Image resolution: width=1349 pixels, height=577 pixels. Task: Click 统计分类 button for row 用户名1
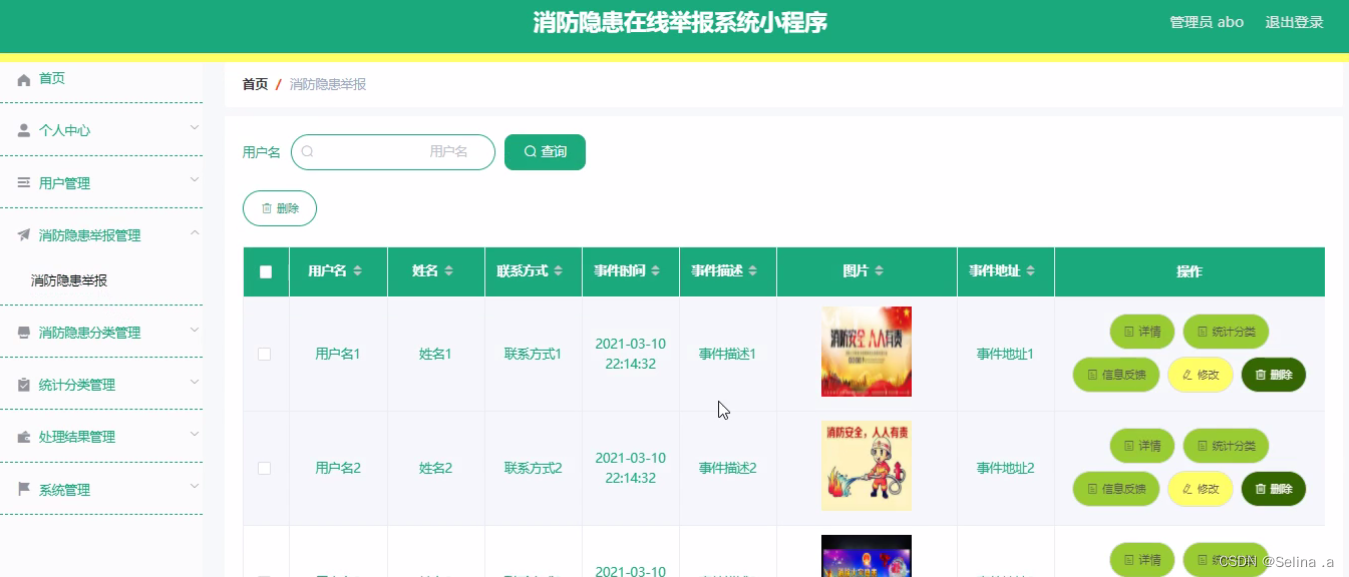point(1226,331)
